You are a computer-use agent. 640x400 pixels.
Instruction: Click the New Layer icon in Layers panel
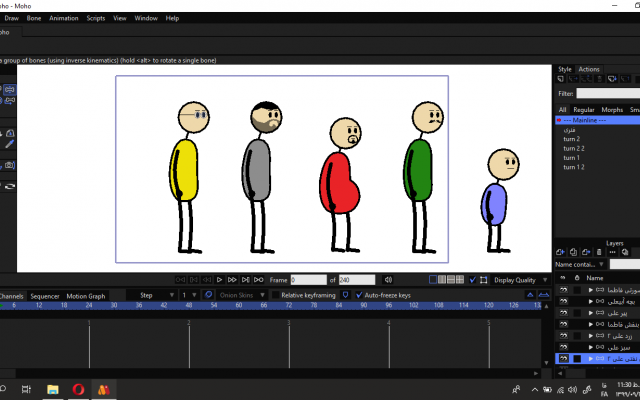[x=560, y=252]
